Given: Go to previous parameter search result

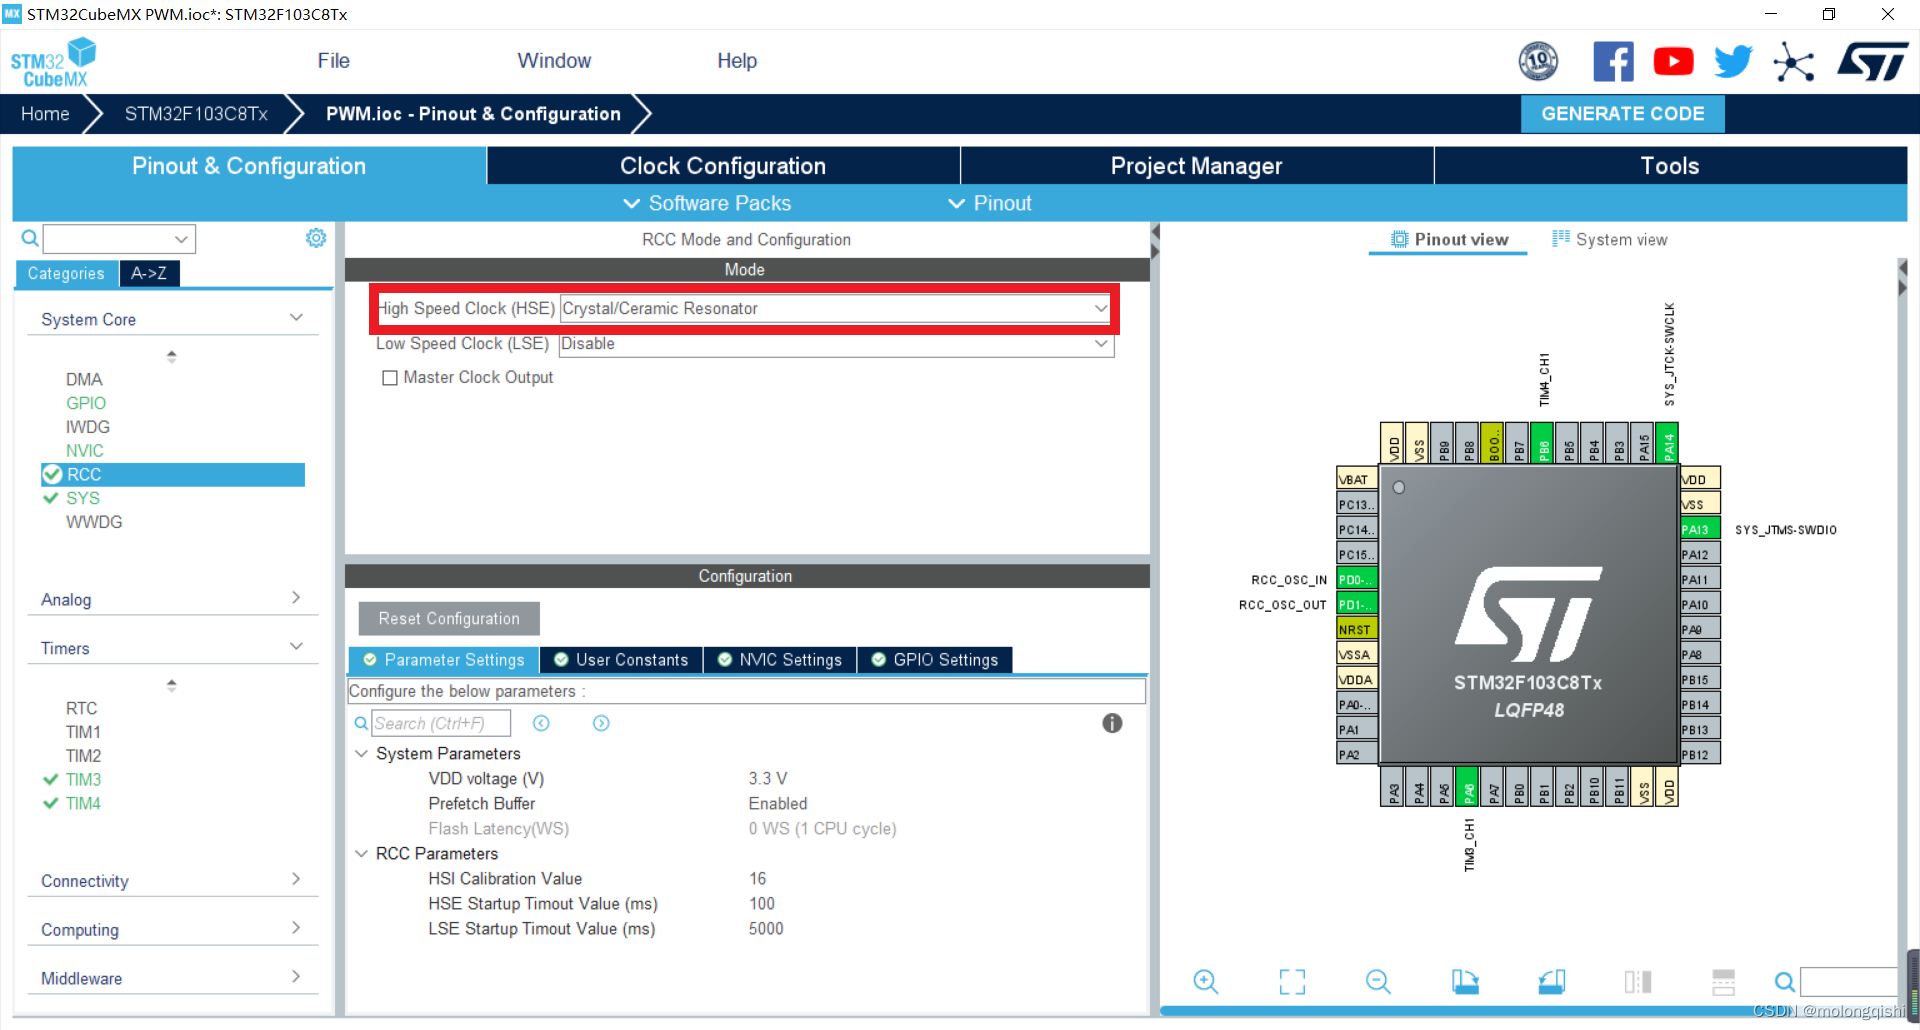Looking at the screenshot, I should [541, 723].
